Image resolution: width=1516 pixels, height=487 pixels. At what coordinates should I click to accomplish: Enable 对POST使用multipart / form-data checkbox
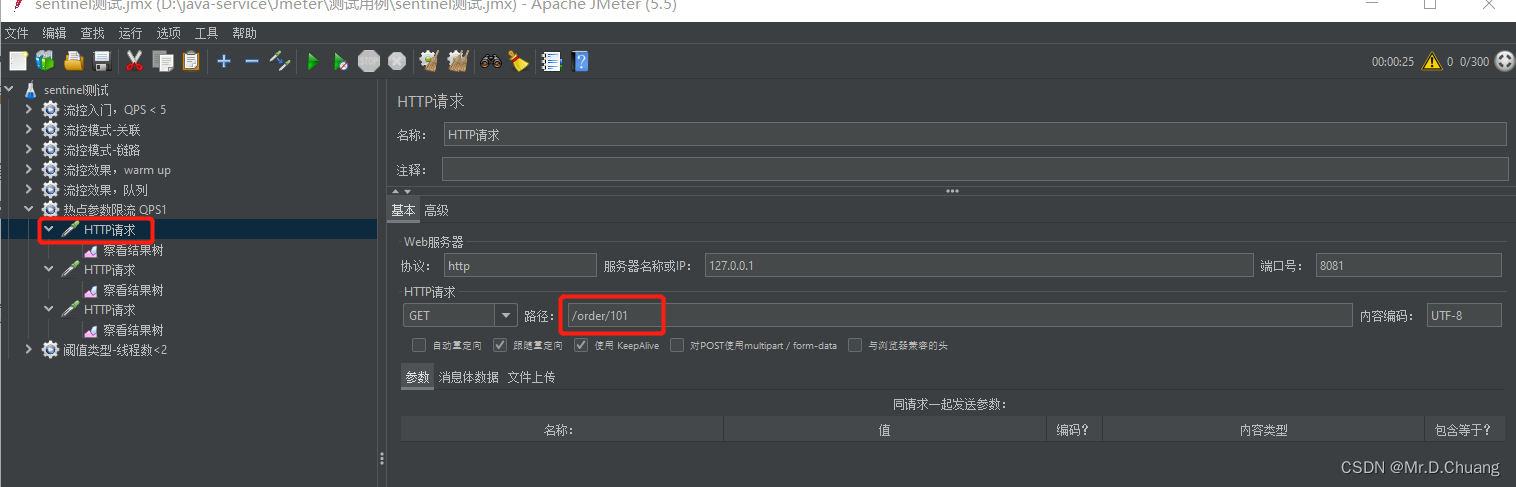(677, 345)
